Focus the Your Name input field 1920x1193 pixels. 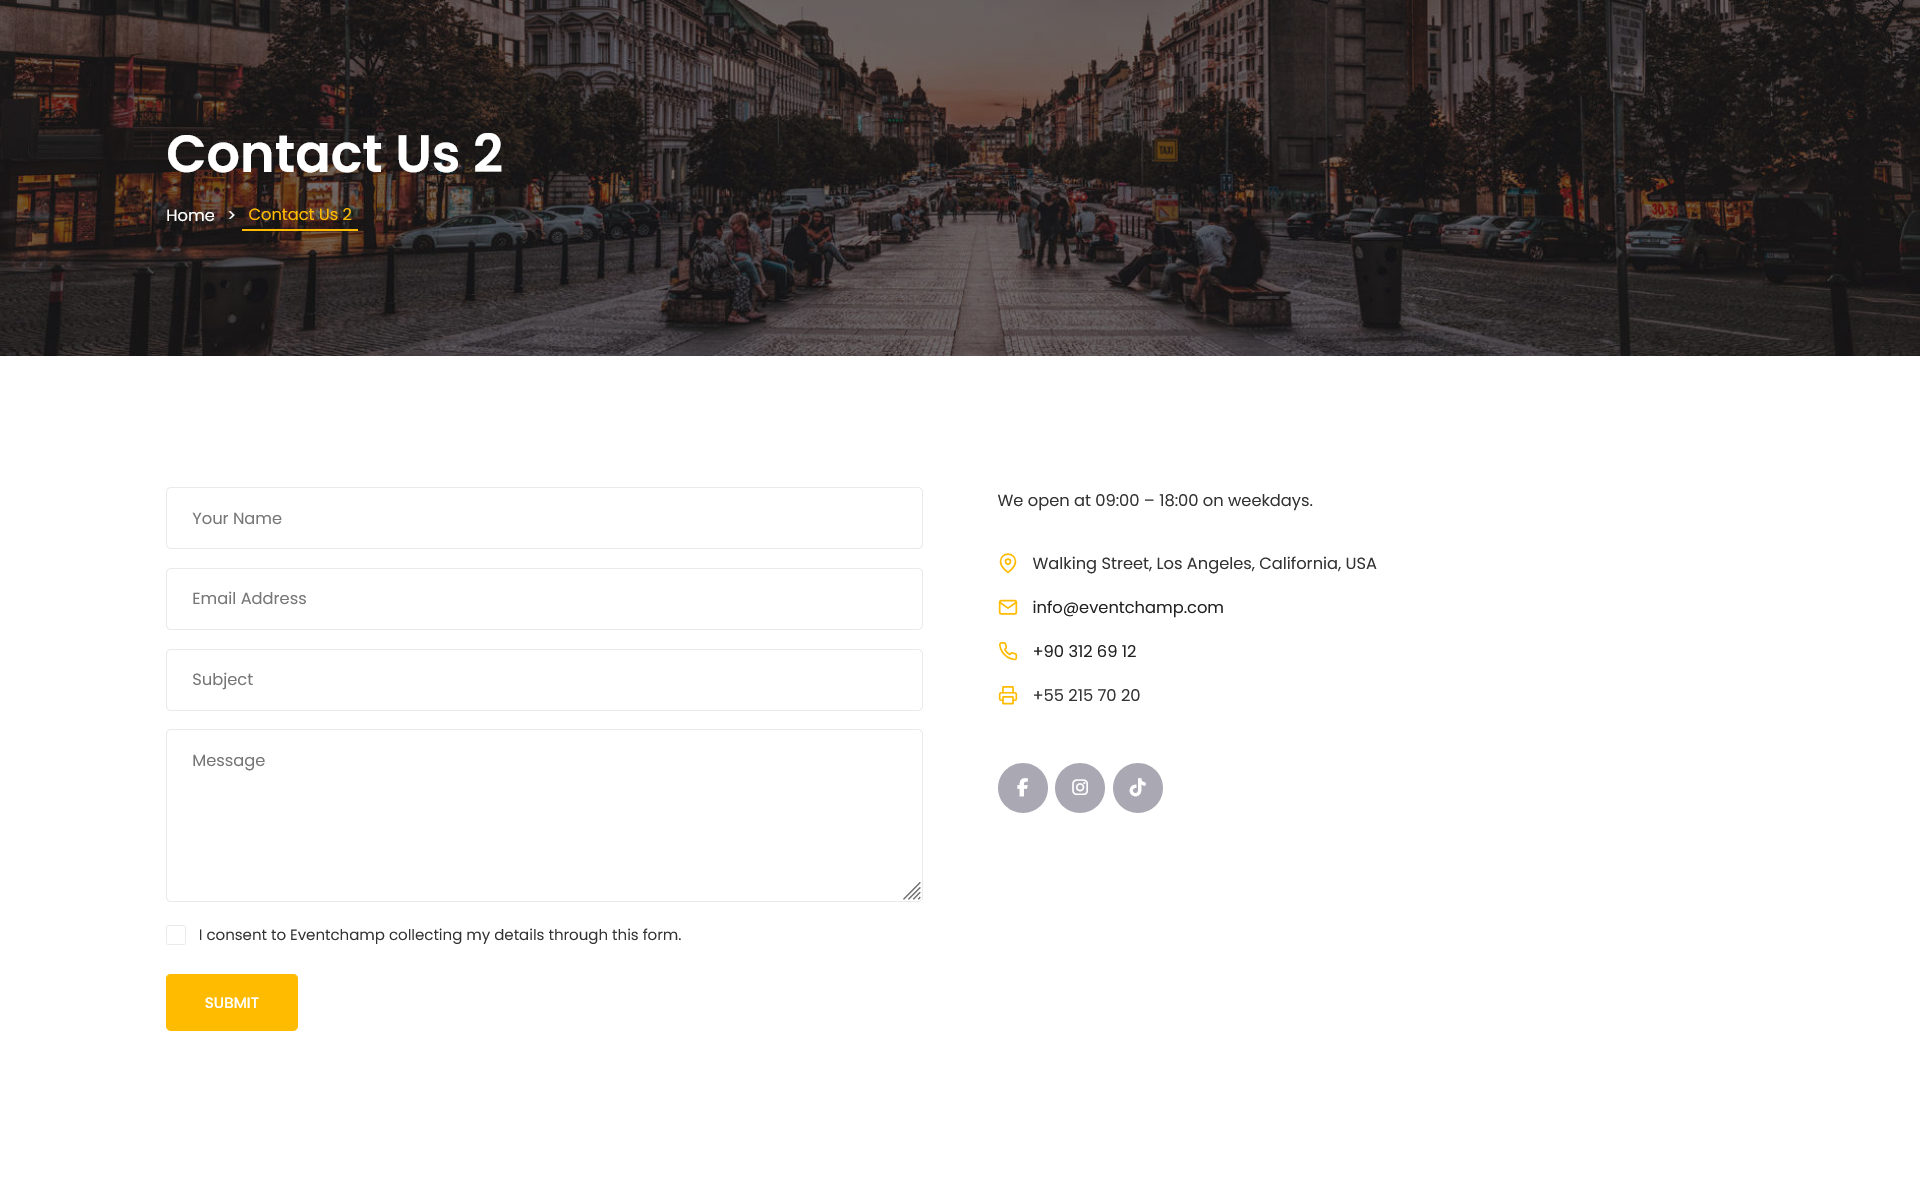click(544, 518)
